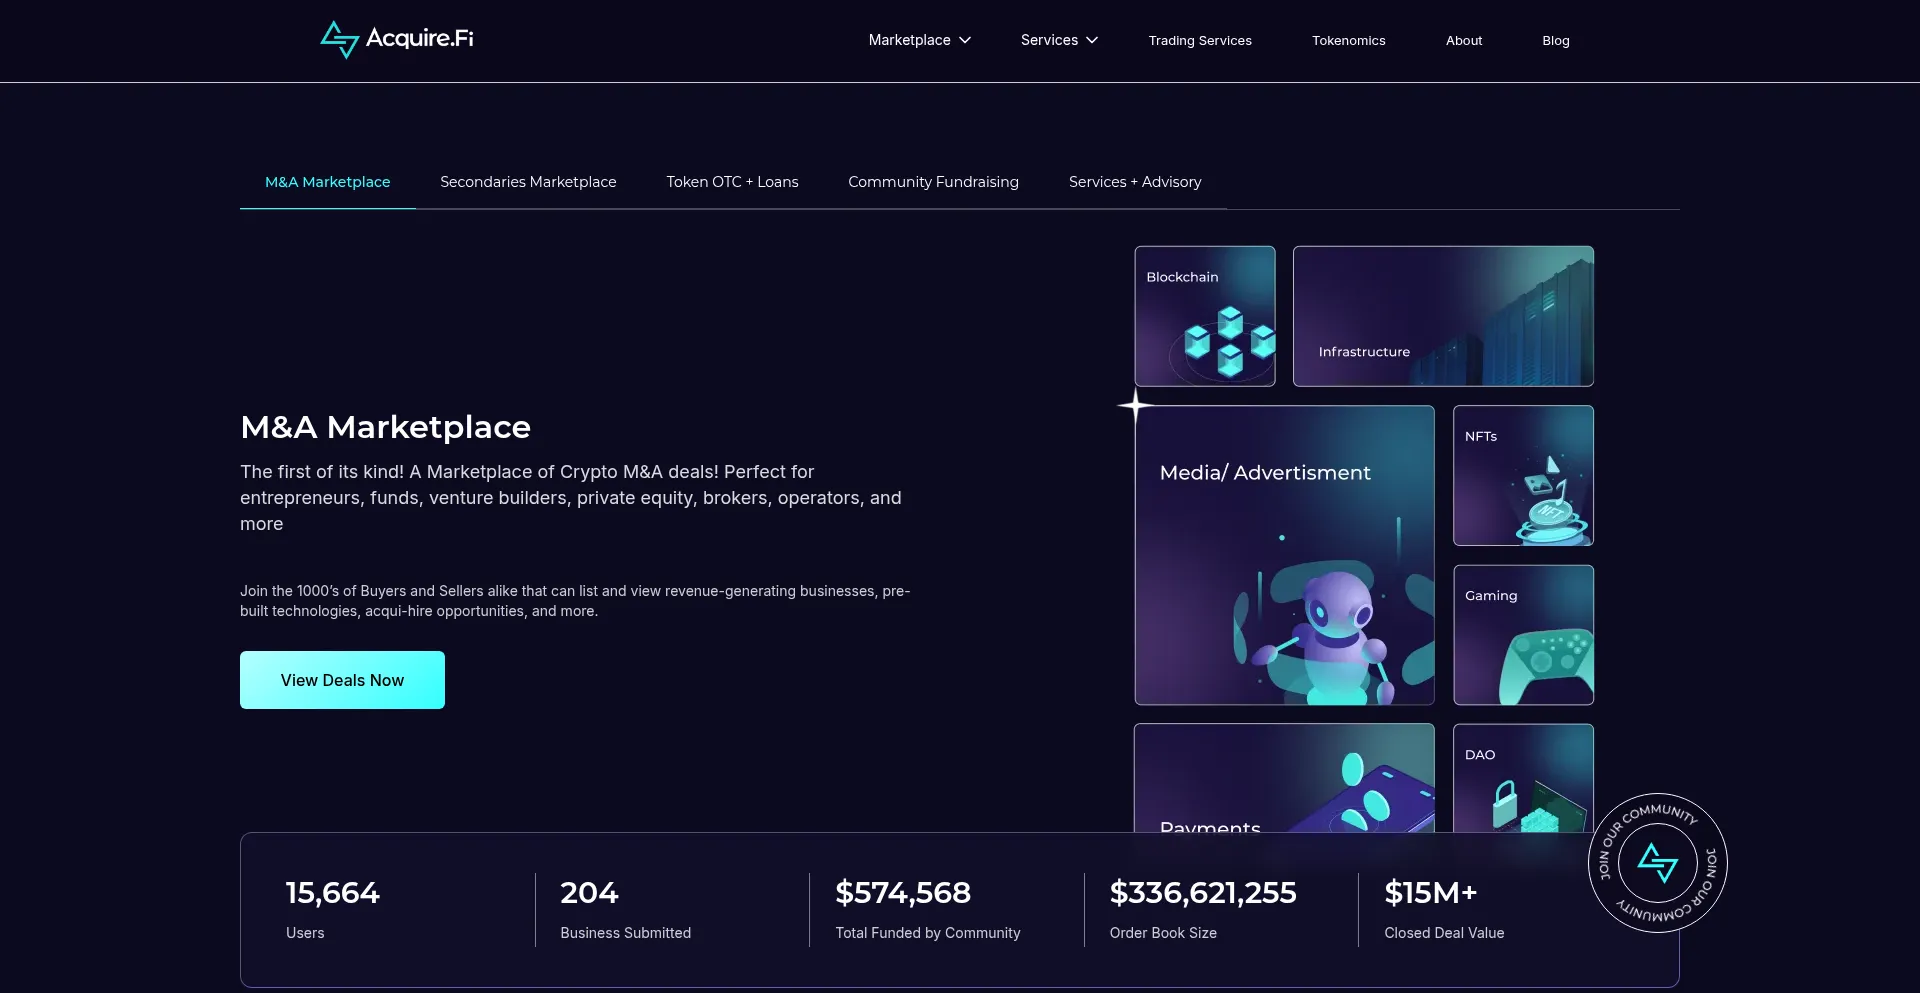Go to the Tokenomics page
Viewport: 1920px width, 993px height.
pos(1348,41)
